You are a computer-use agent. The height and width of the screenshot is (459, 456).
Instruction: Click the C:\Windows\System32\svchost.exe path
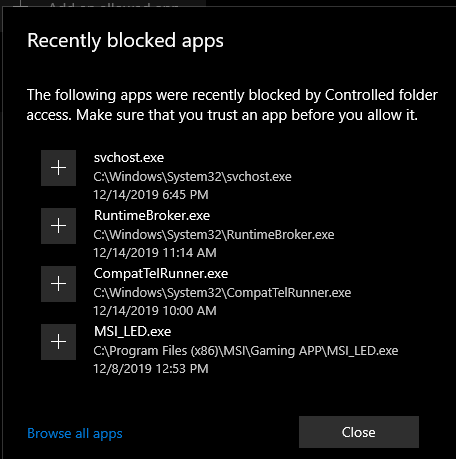[192, 176]
